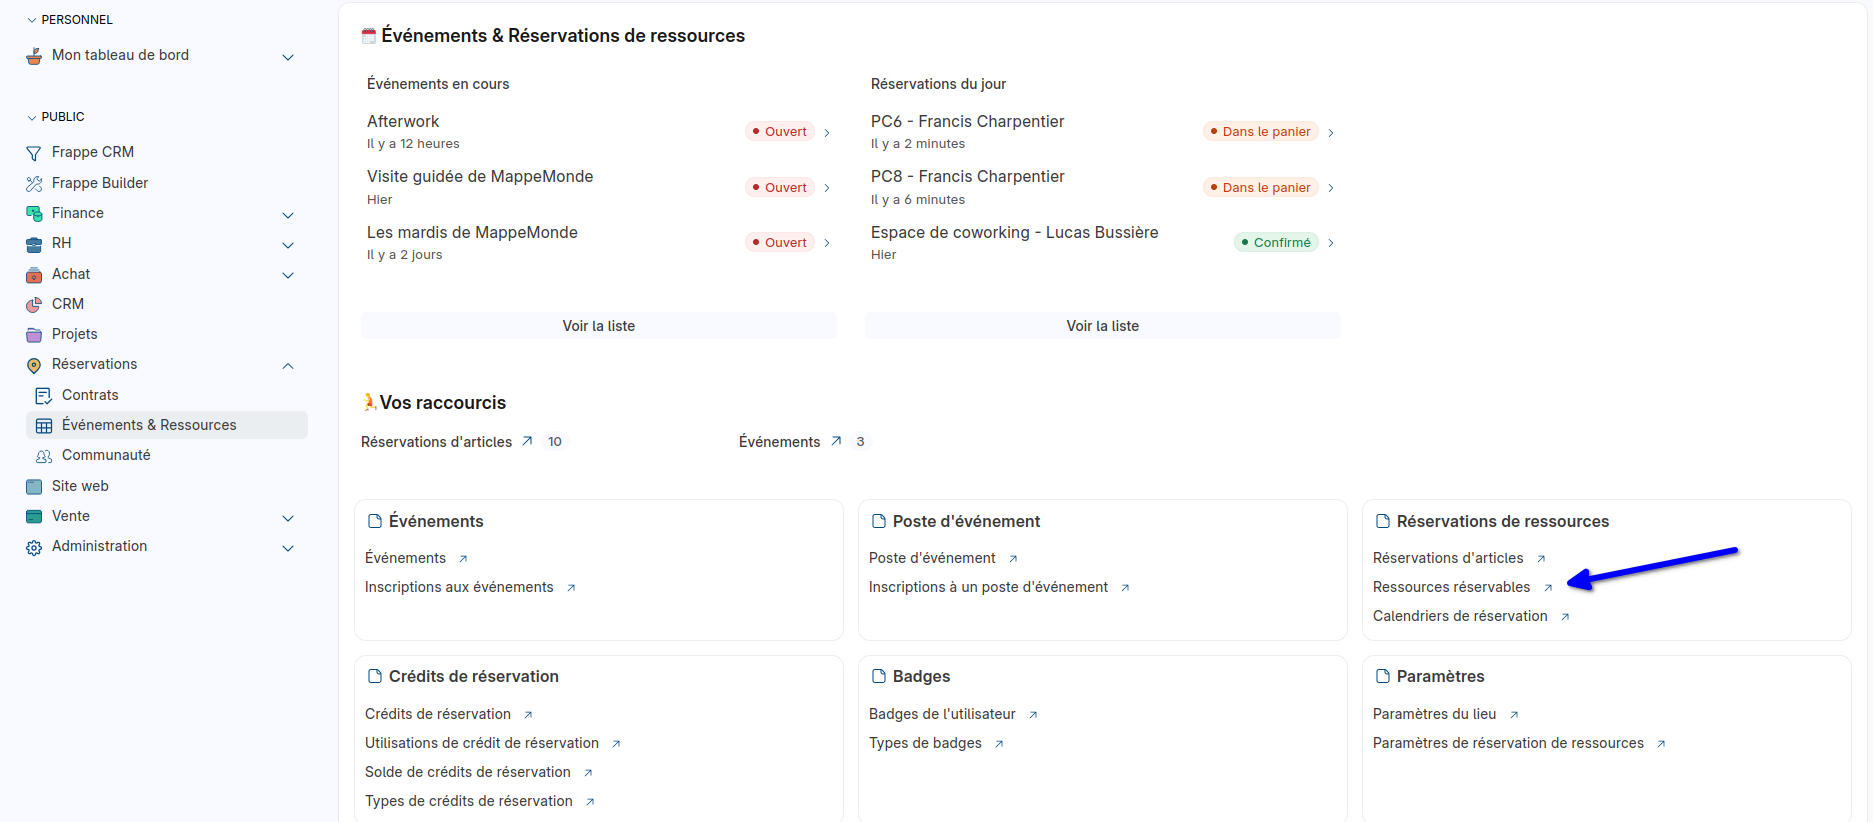The image size is (1873, 822).
Task: Click the Mon tableau de bord icon
Action: pyautogui.click(x=34, y=56)
